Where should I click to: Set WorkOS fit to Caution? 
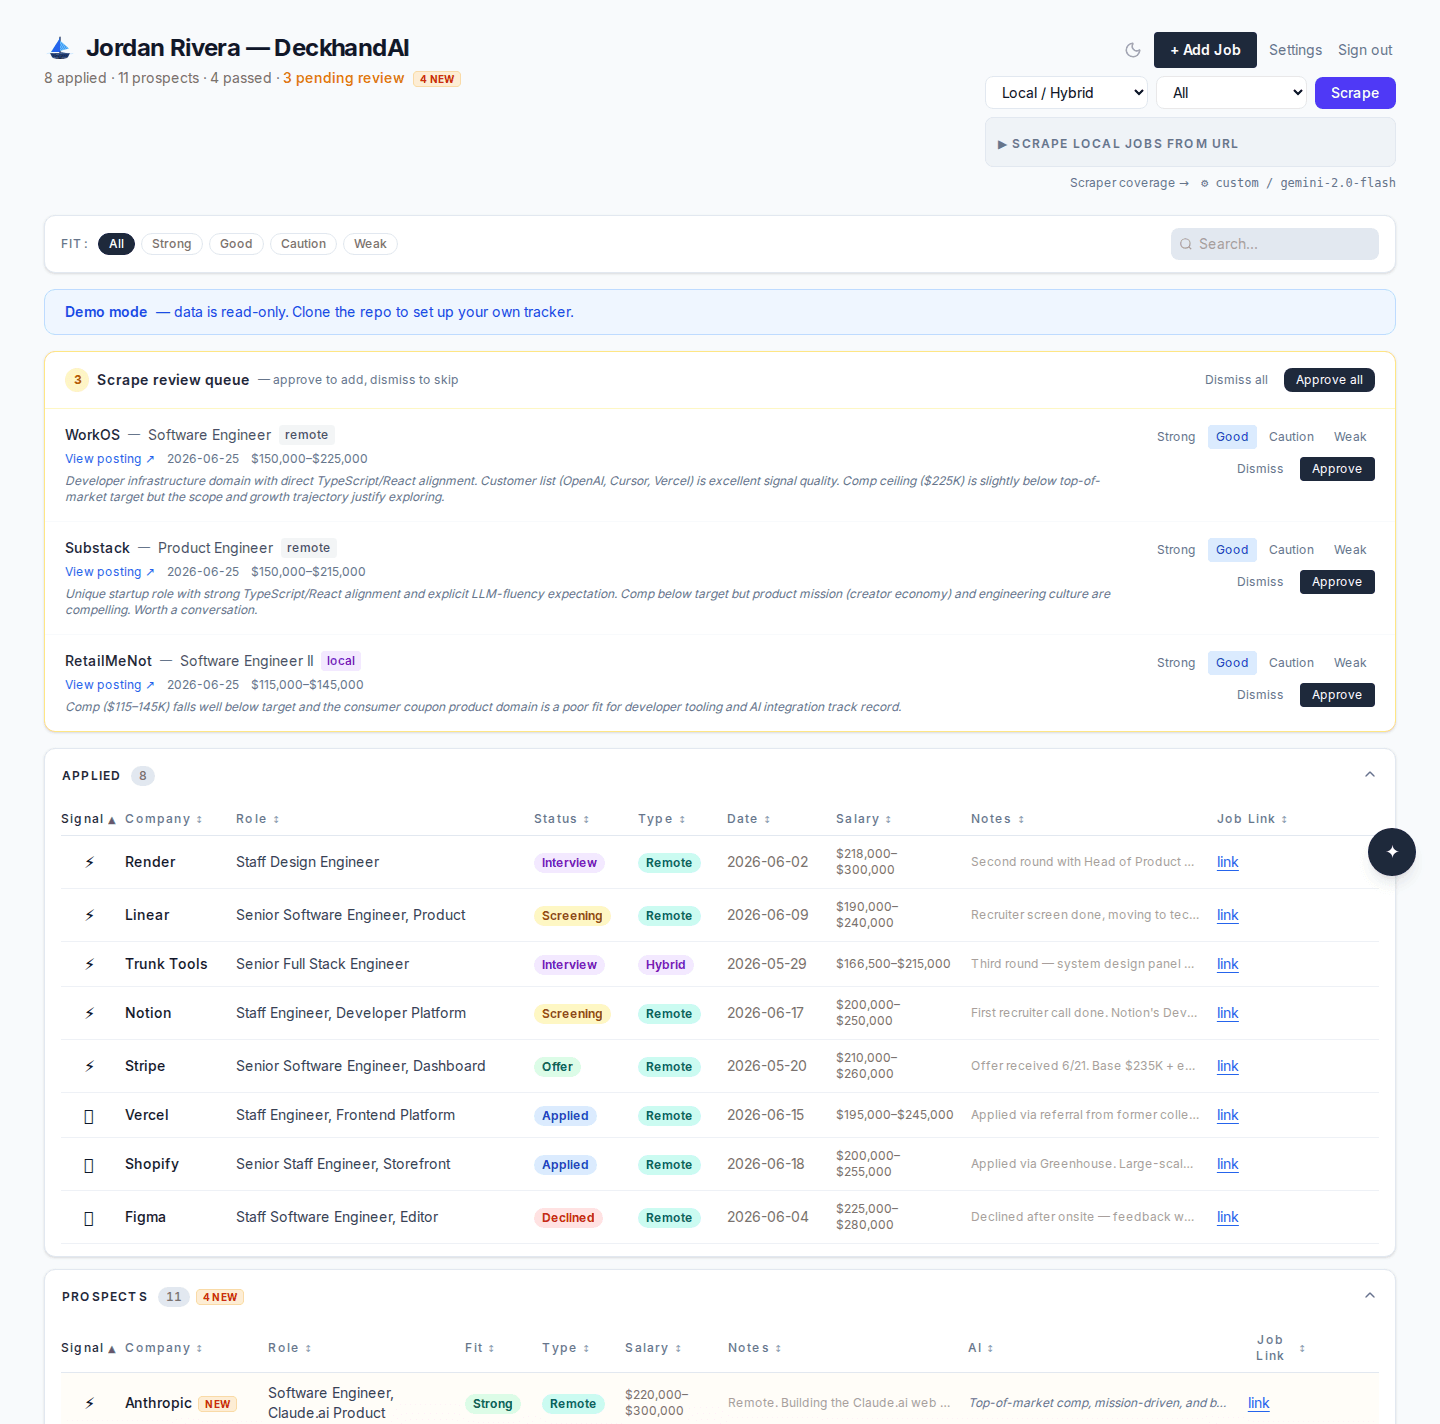[1291, 437]
